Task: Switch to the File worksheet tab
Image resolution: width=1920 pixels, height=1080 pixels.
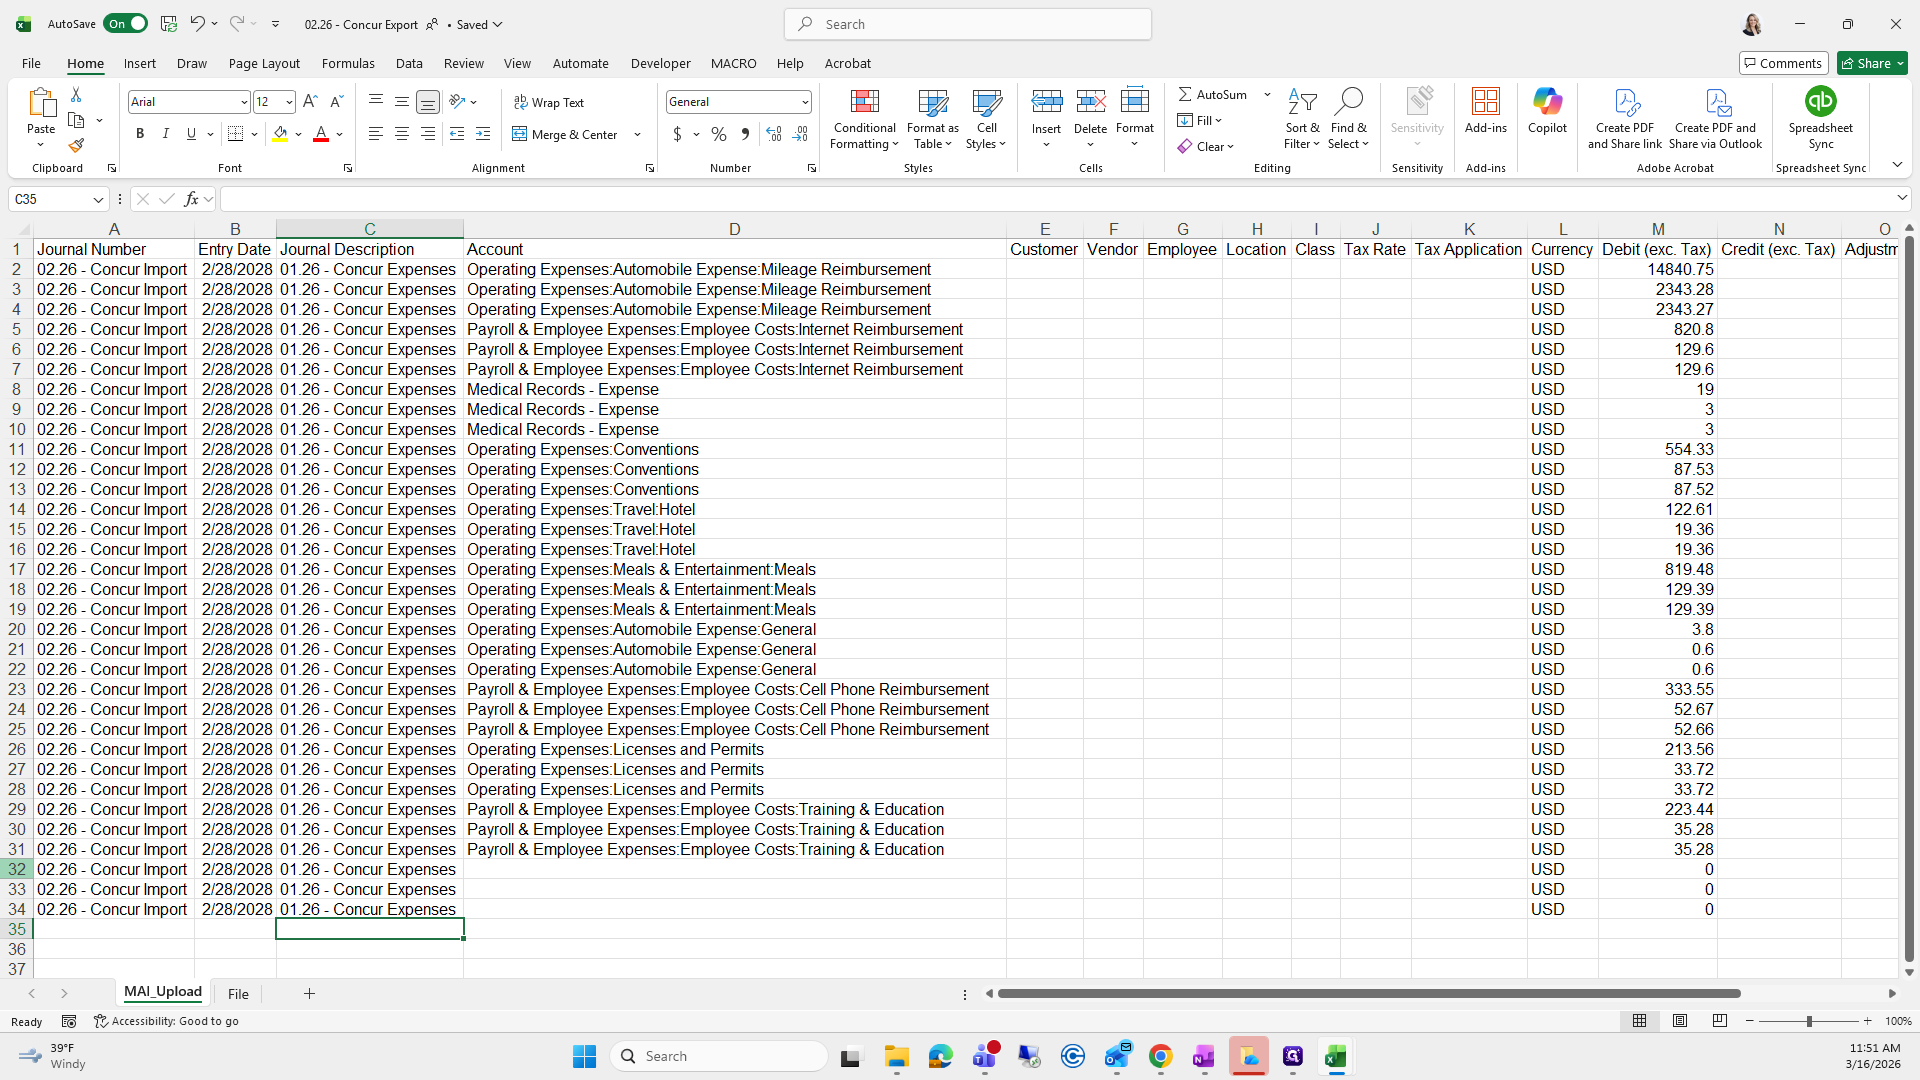Action: pyautogui.click(x=238, y=993)
